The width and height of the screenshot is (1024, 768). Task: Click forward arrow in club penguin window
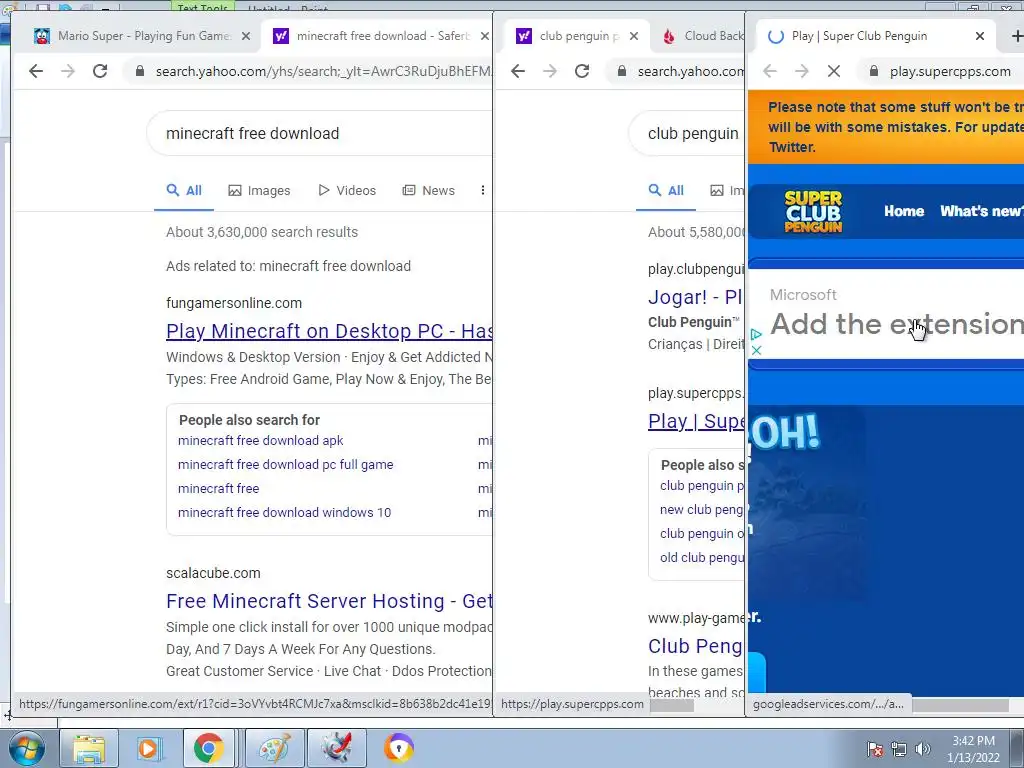coord(550,71)
